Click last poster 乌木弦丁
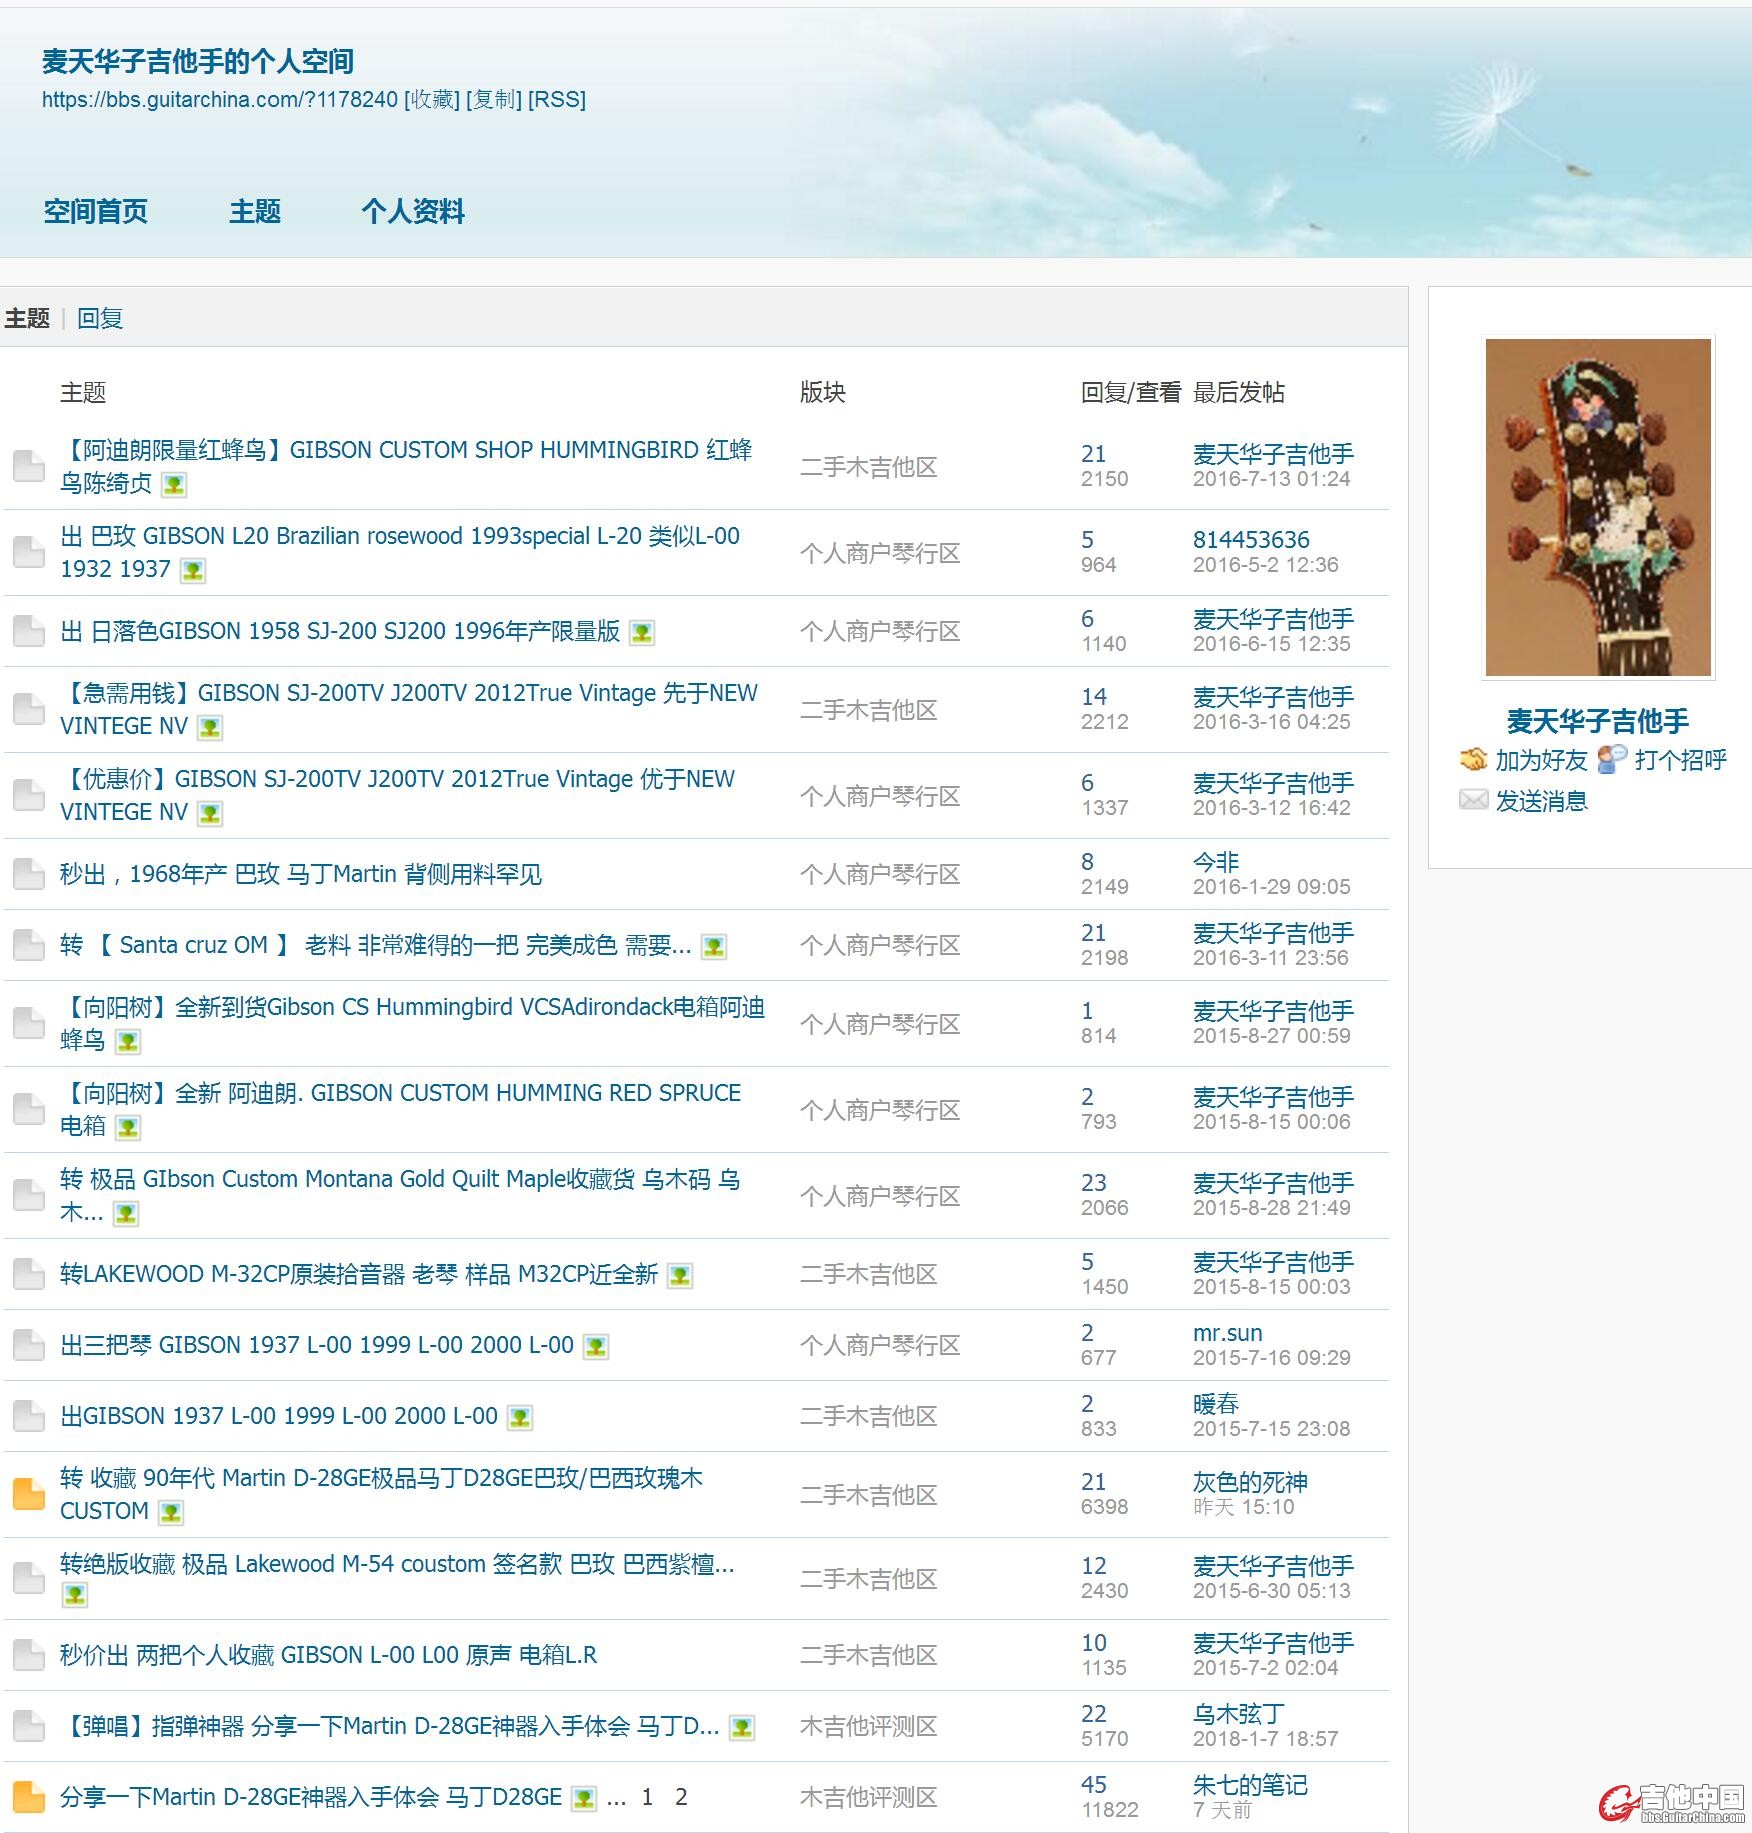 [1239, 1714]
